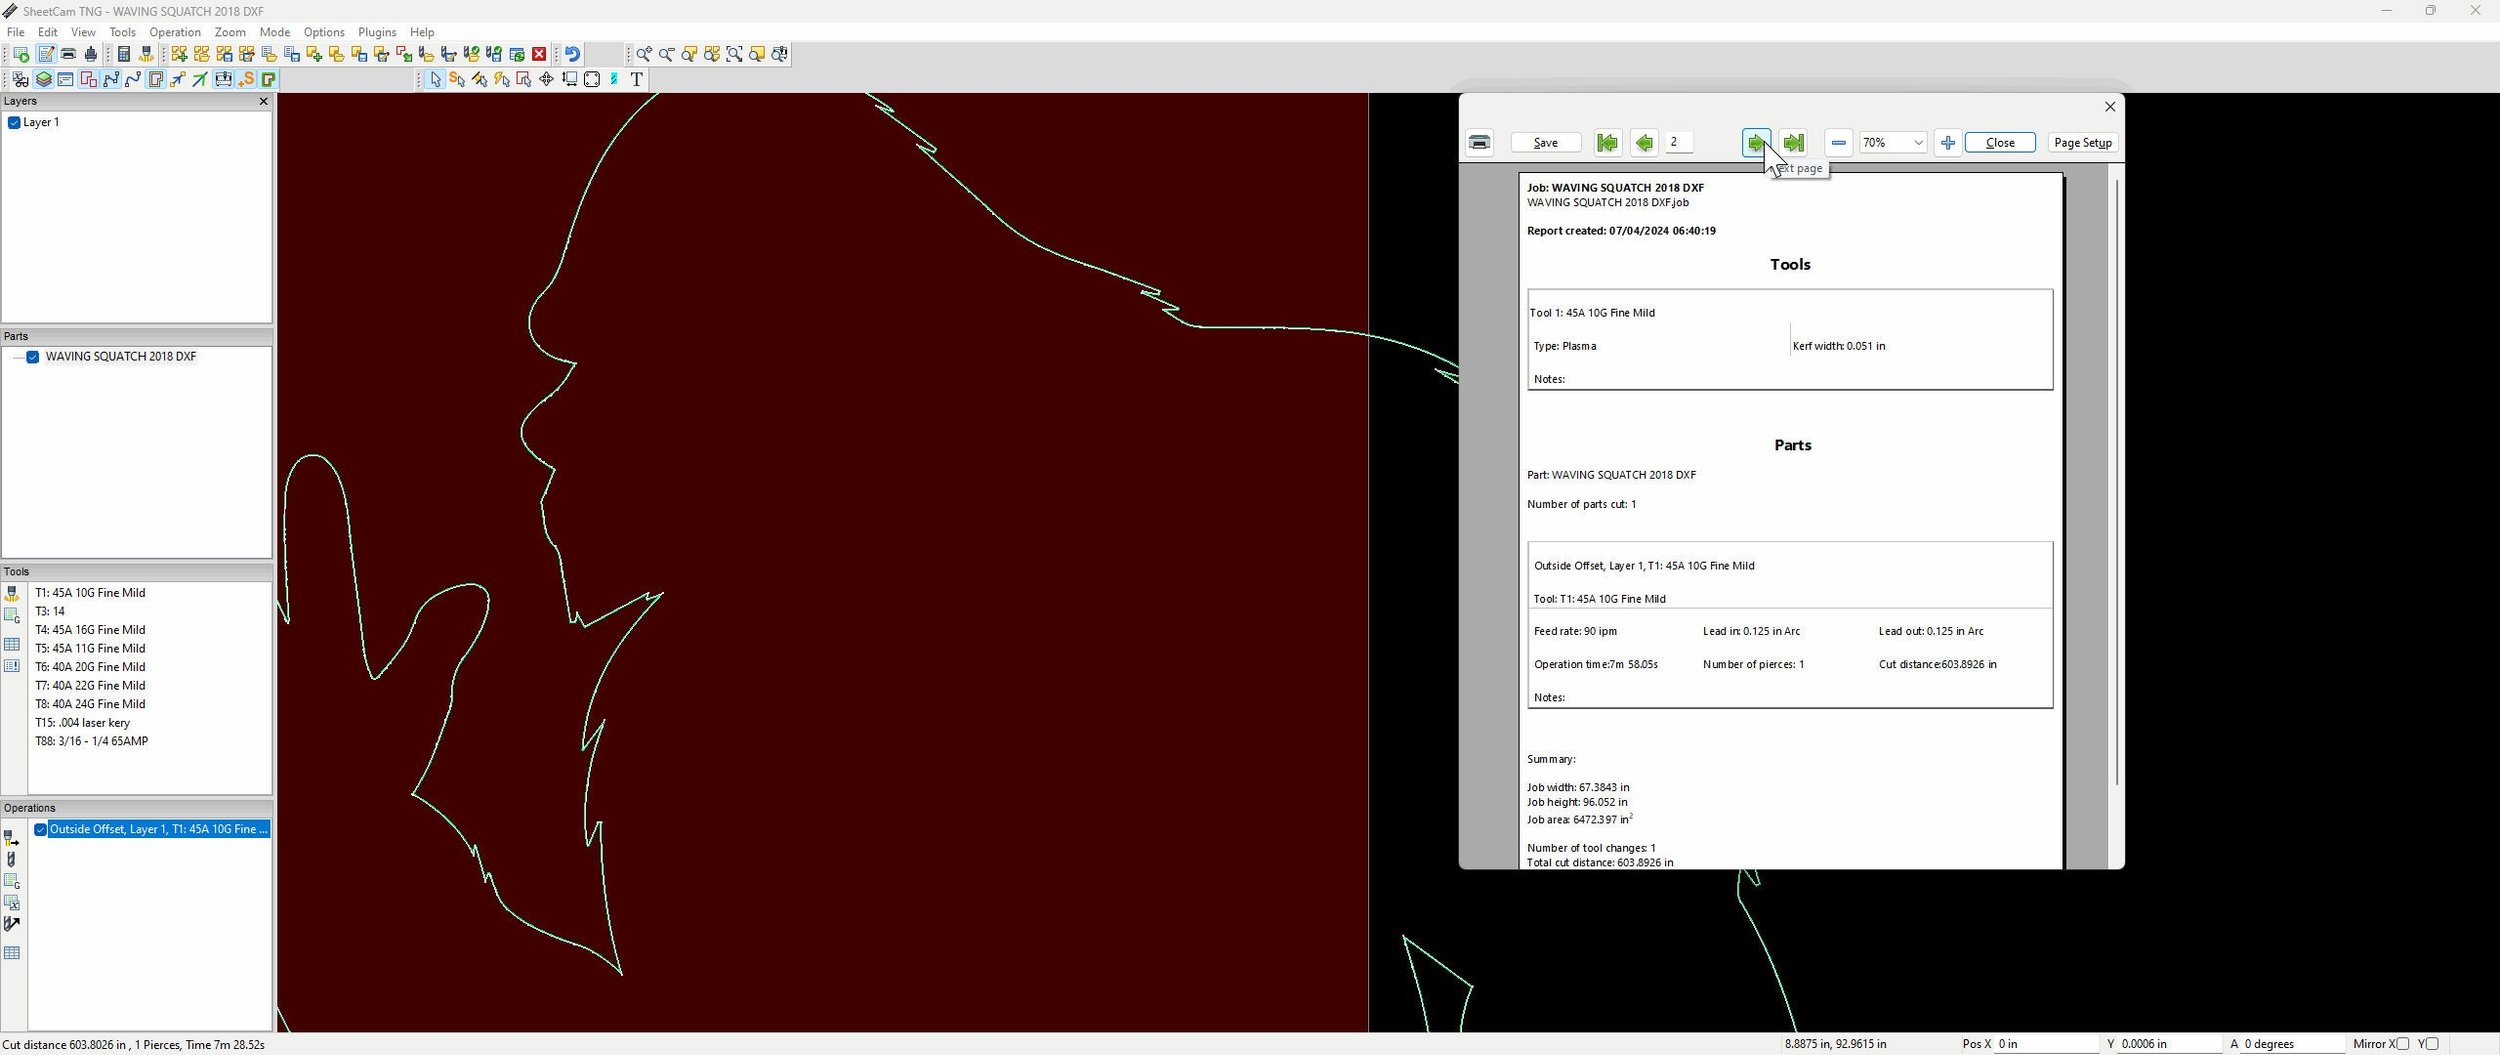Select tool T8: 40A 24G Fine Mild
This screenshot has height=1055, width=2500.
(90, 704)
